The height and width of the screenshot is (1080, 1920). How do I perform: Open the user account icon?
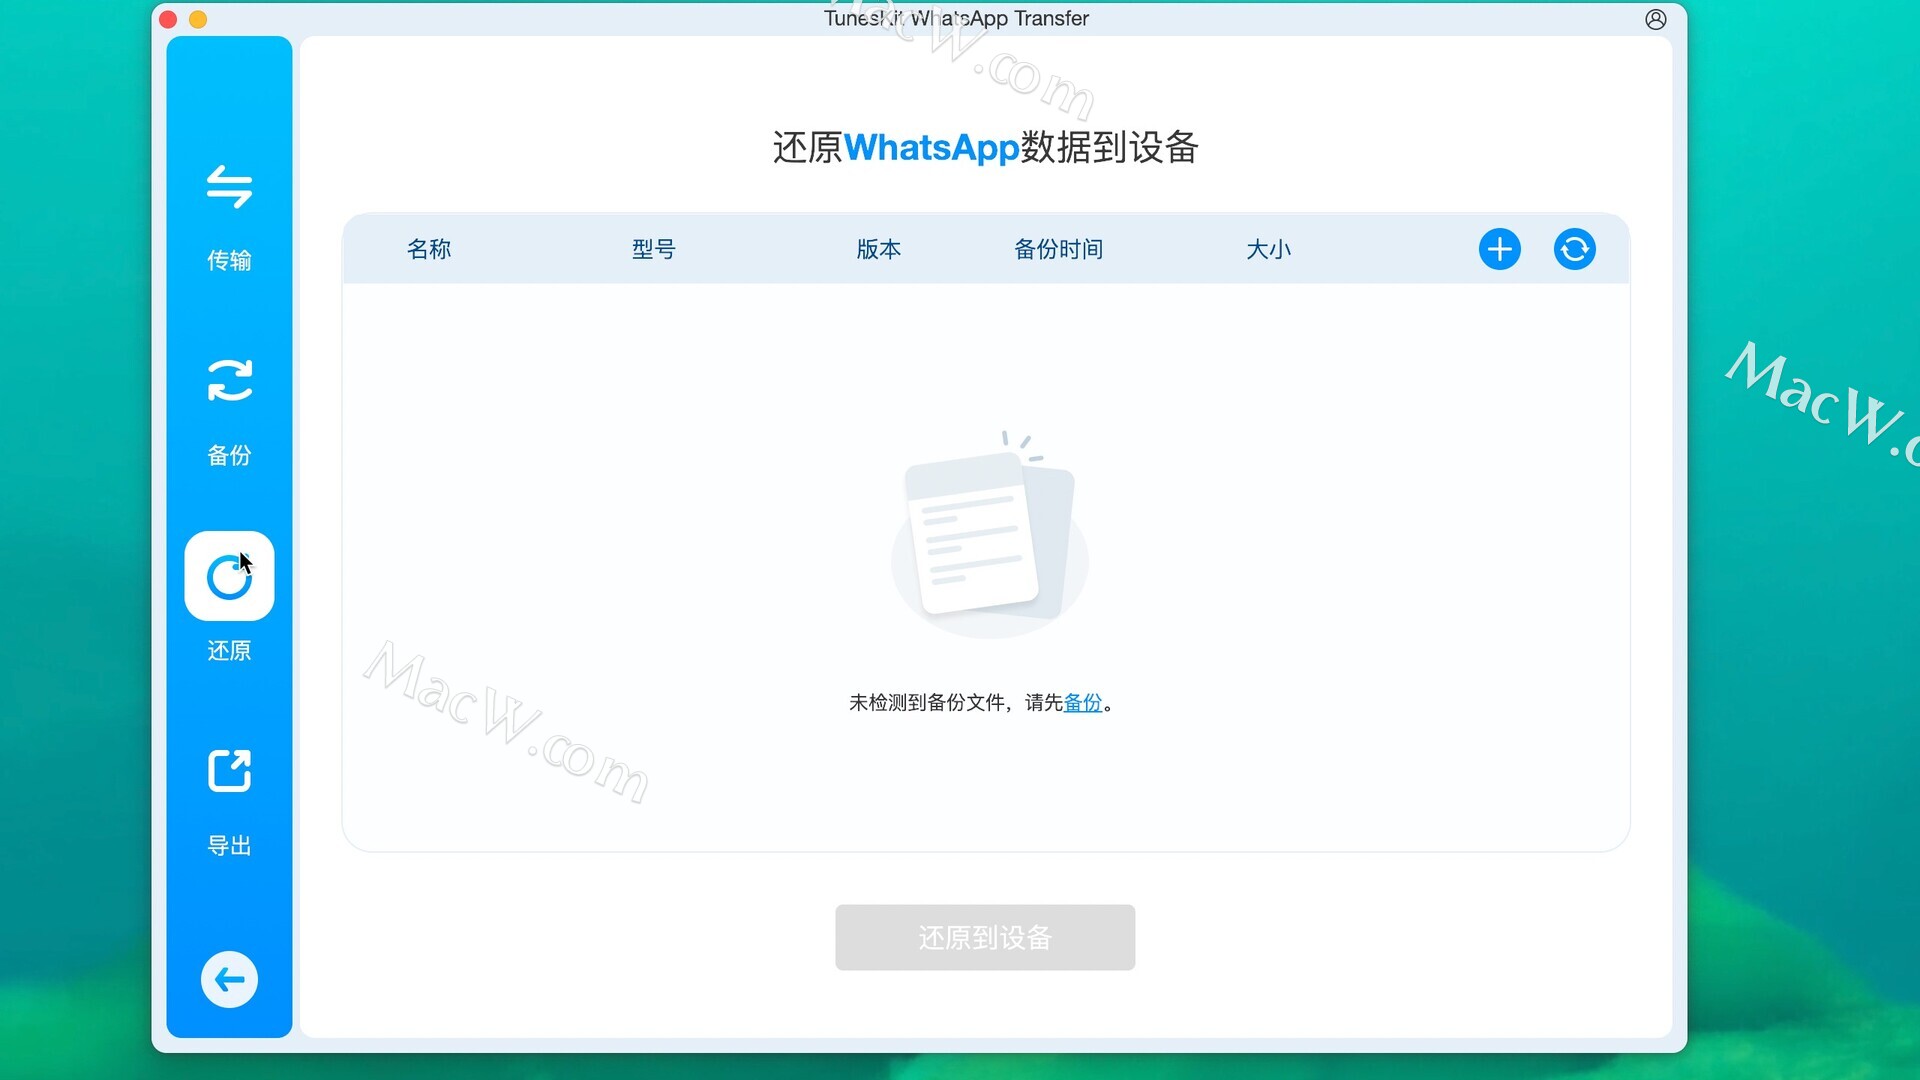(1655, 19)
